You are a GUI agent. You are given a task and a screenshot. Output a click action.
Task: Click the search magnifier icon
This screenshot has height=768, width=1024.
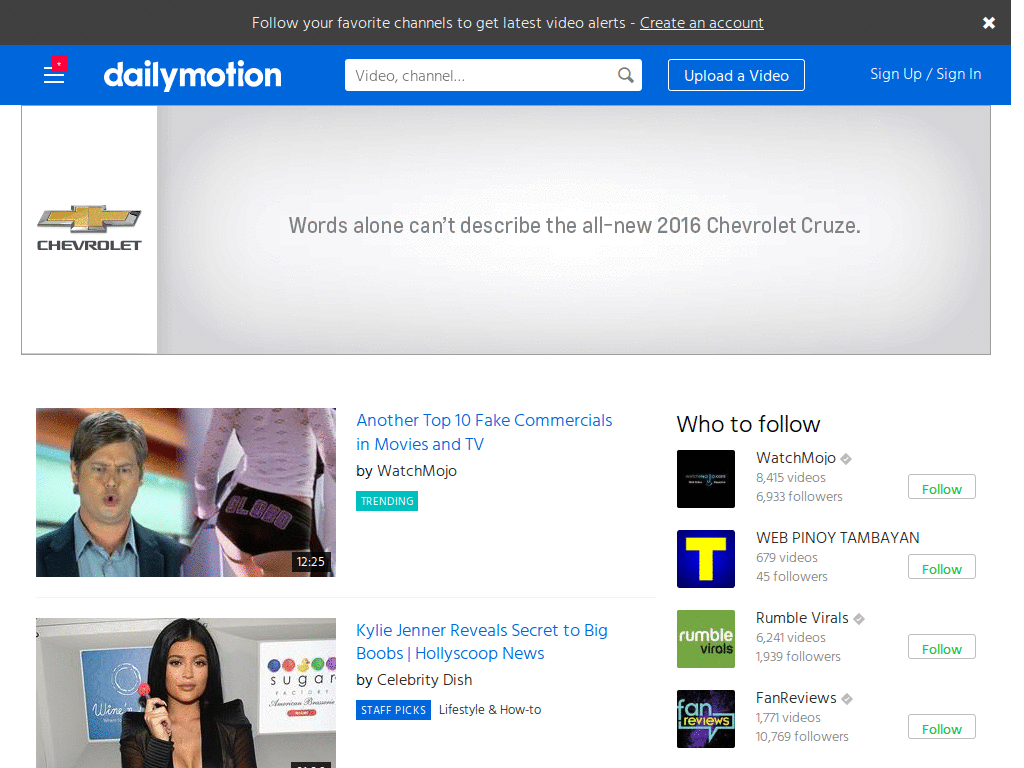pos(626,74)
